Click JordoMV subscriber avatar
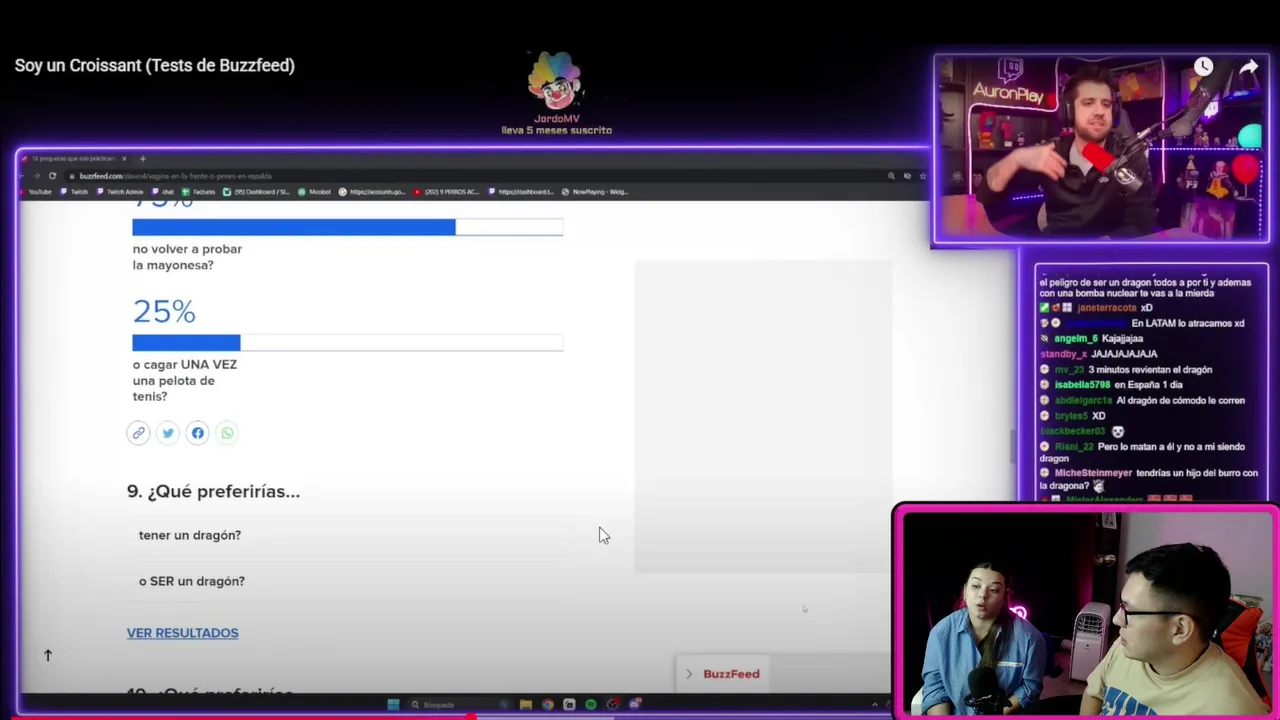 point(556,82)
